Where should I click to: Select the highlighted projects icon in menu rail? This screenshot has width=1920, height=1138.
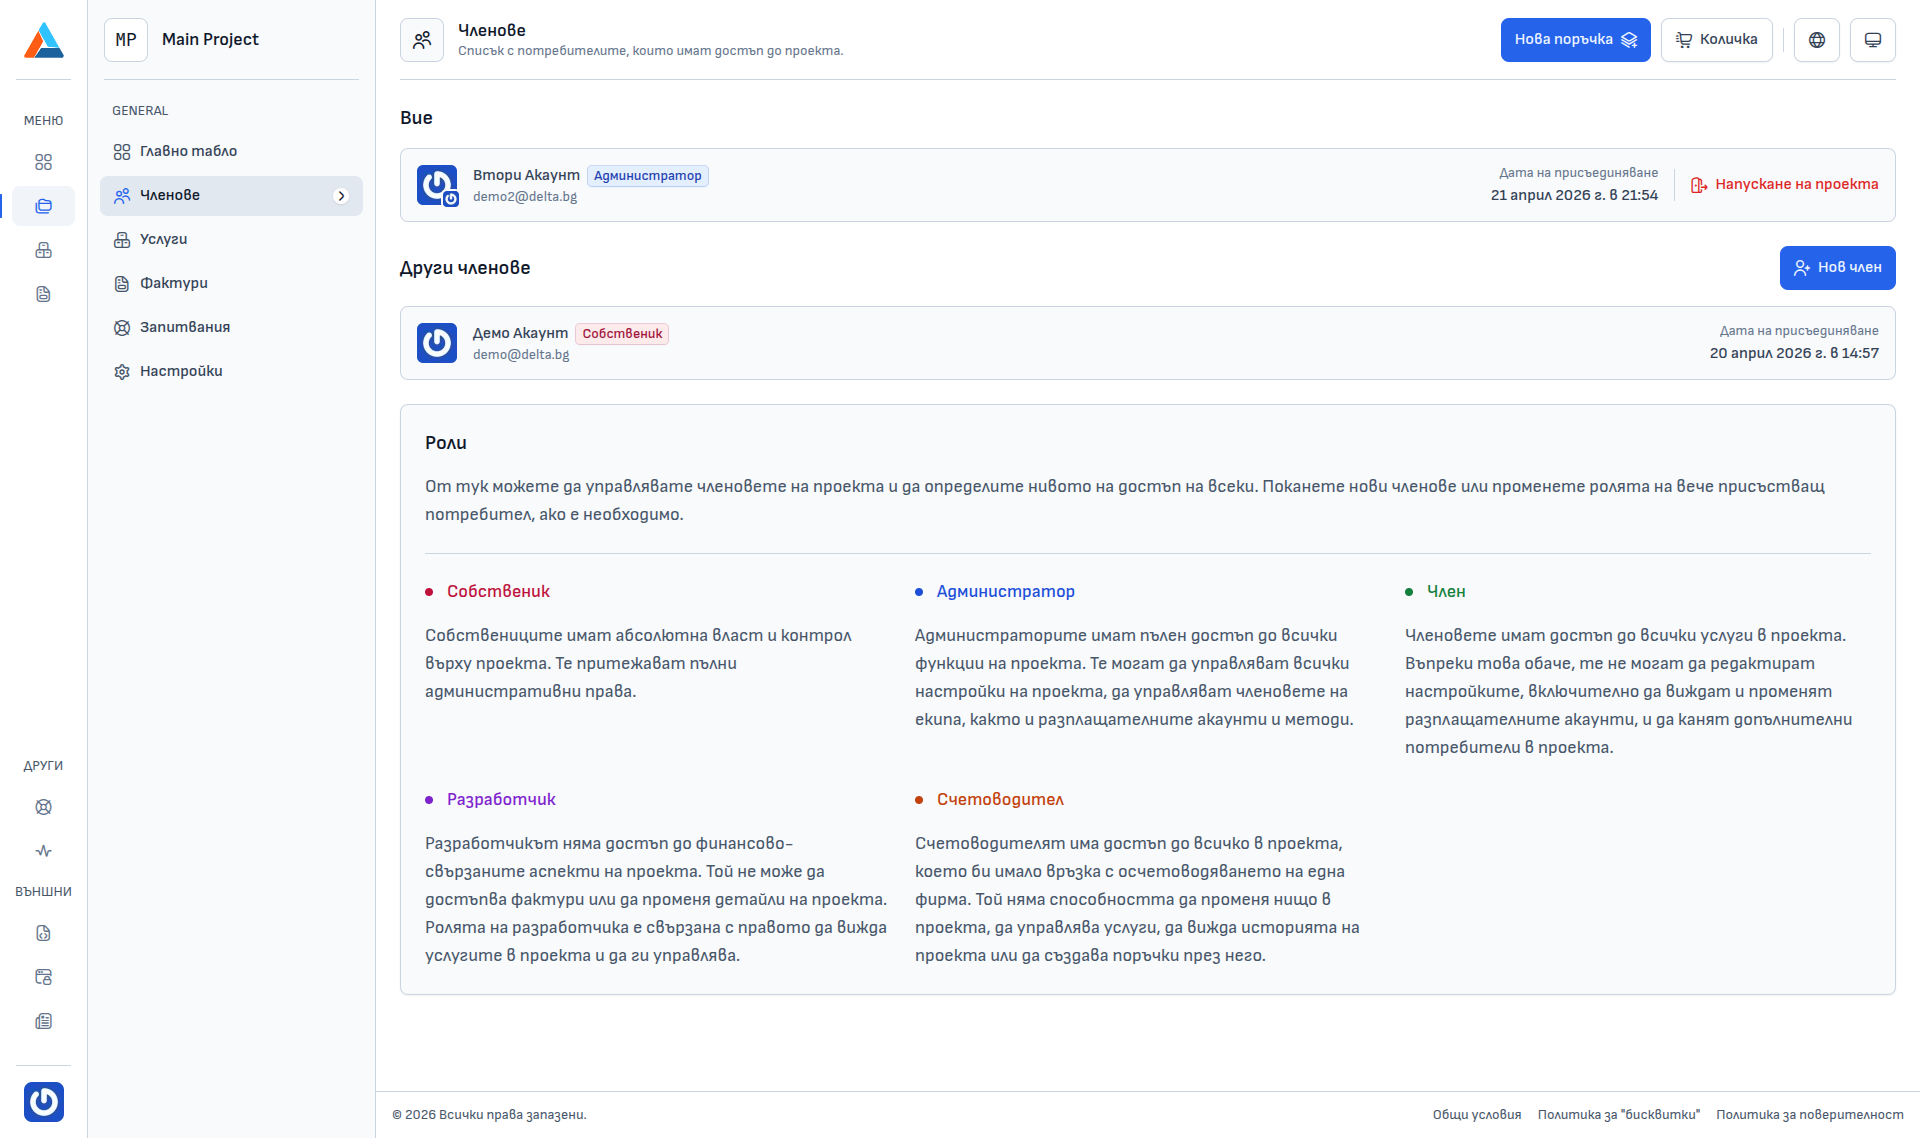[x=43, y=206]
